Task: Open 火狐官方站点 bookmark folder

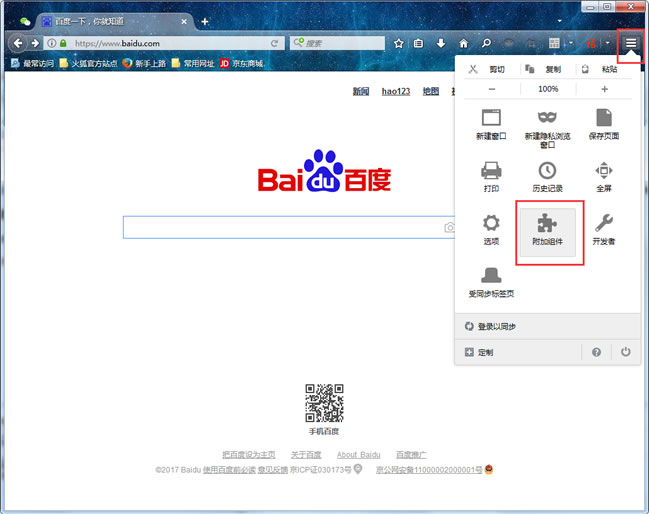Action: [x=88, y=63]
